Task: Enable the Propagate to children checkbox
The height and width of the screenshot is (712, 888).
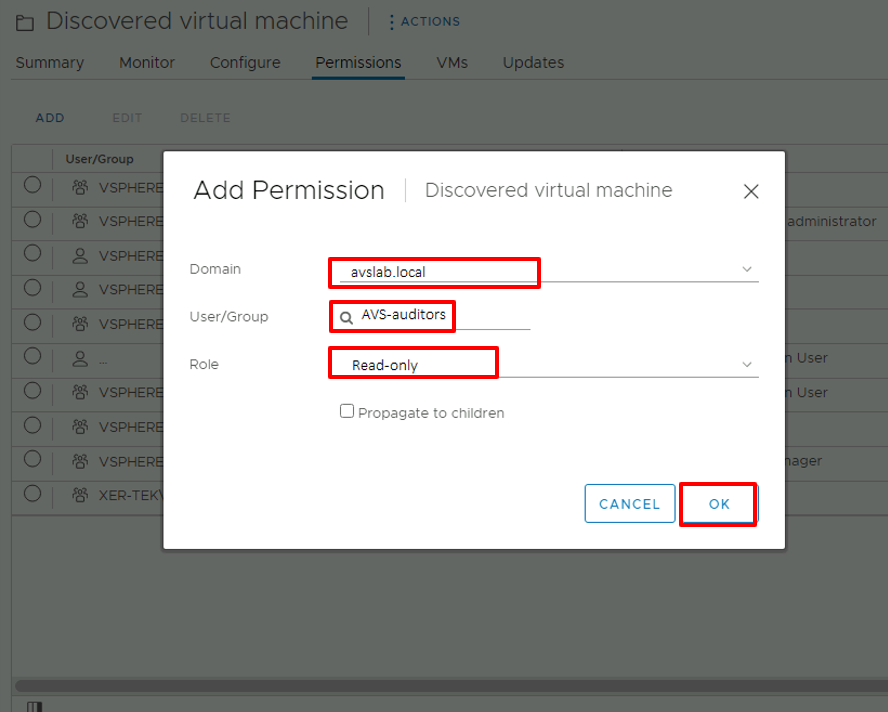Action: pyautogui.click(x=347, y=411)
